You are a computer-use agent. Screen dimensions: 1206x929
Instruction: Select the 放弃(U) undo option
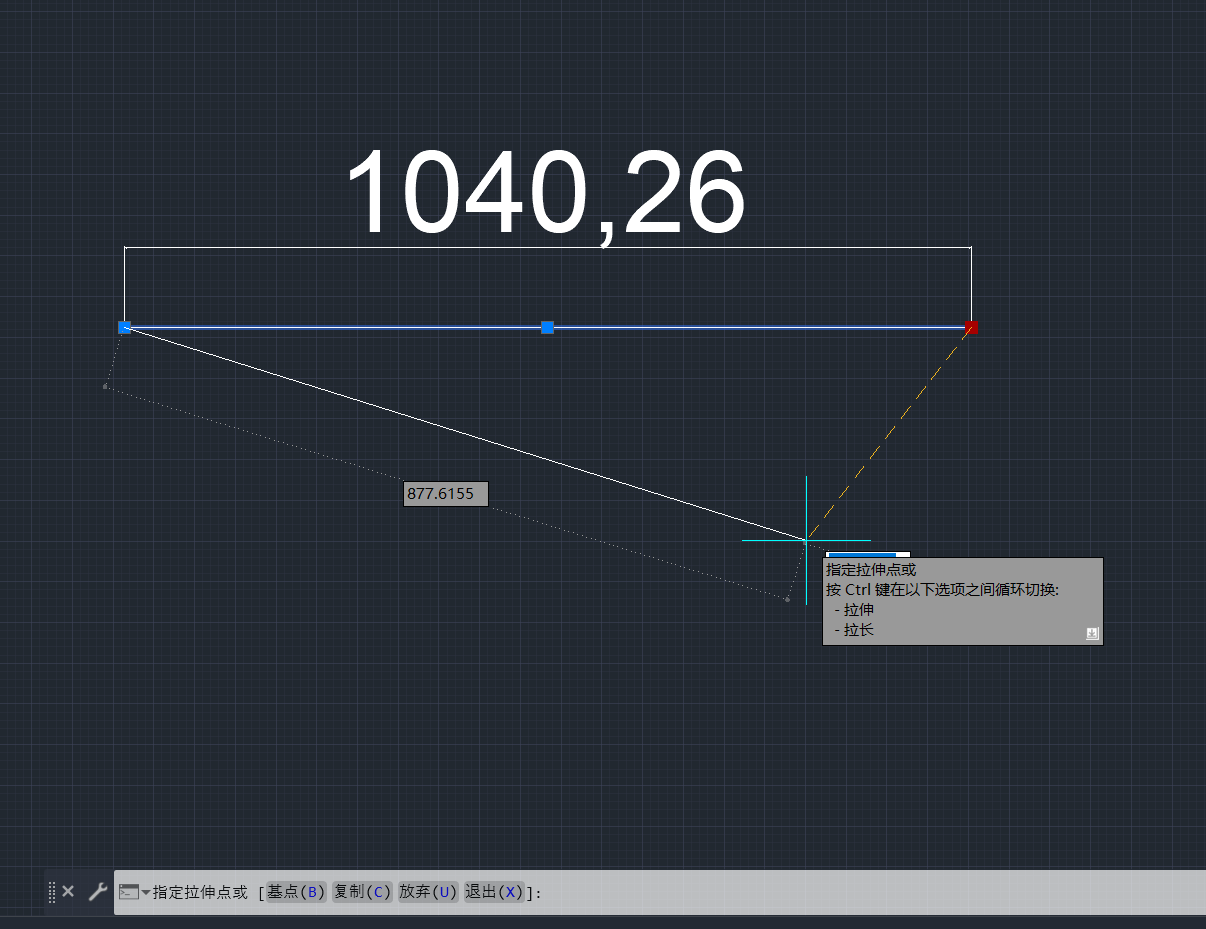(428, 892)
